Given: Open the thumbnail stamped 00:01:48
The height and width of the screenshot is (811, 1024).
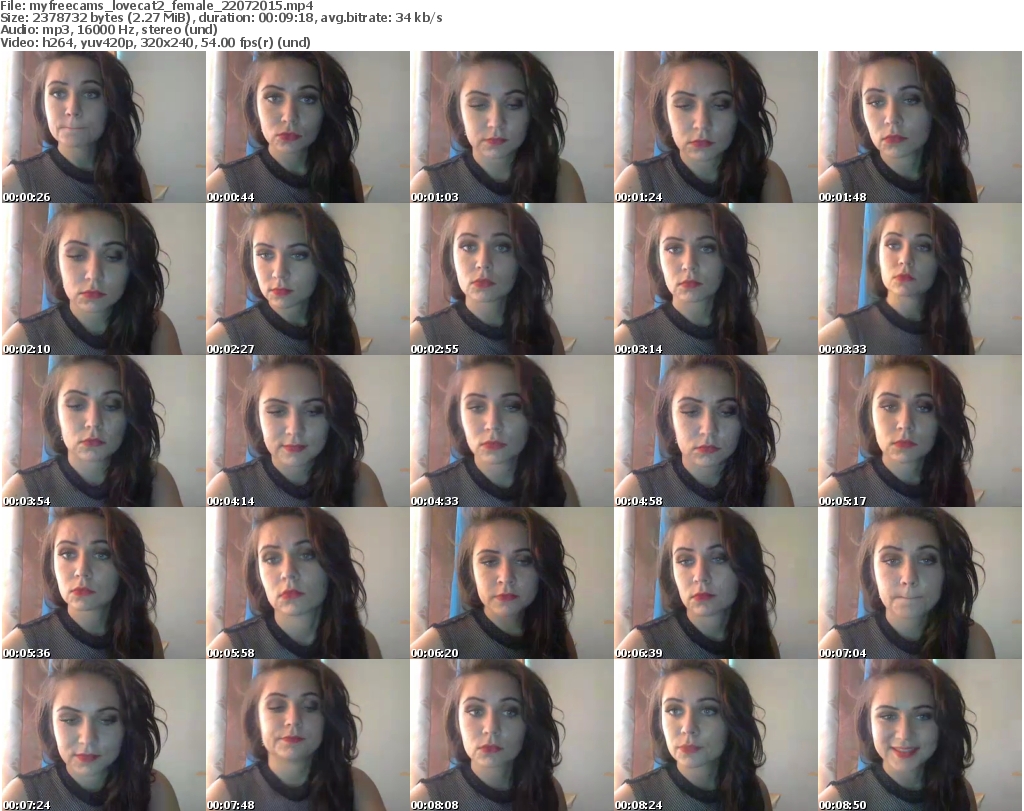Looking at the screenshot, I should (920, 127).
